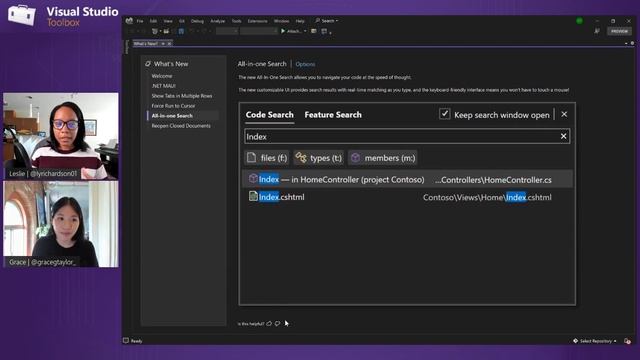Open the File menu
This screenshot has height=360, width=640.
[140, 21]
